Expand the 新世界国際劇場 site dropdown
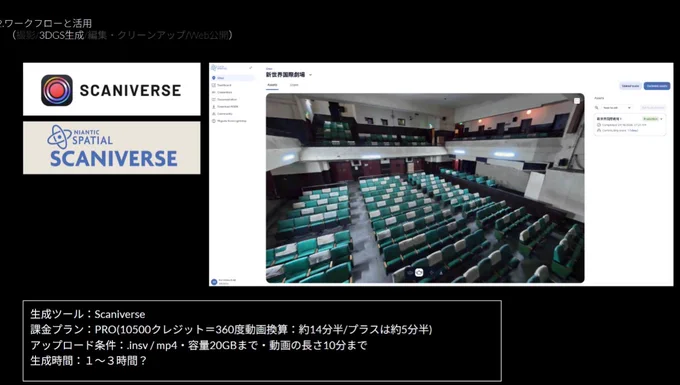This screenshot has width=680, height=385. click(310, 75)
